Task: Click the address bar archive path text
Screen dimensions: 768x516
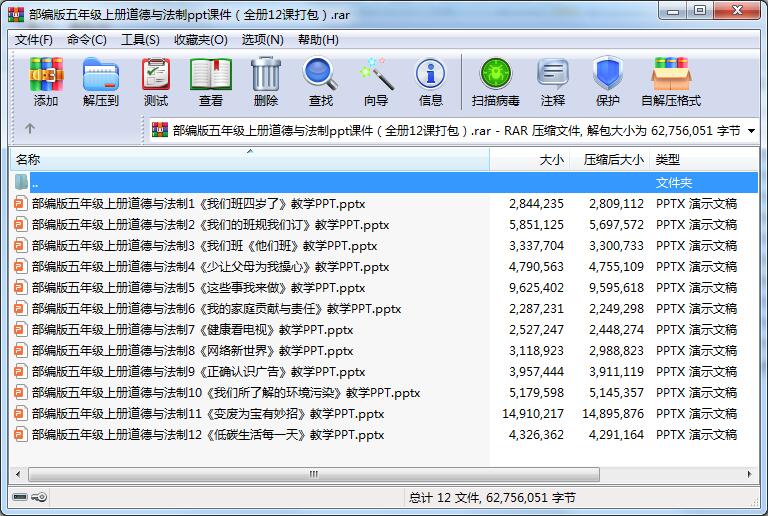Action: (456, 131)
